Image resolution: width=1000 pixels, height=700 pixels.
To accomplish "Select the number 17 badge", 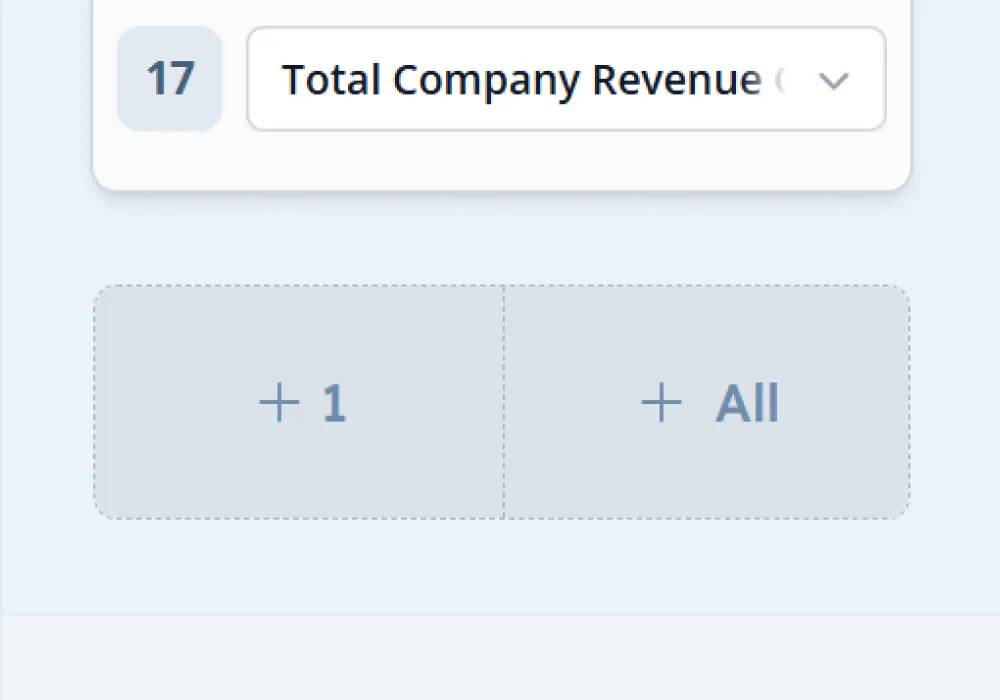I will point(169,79).
